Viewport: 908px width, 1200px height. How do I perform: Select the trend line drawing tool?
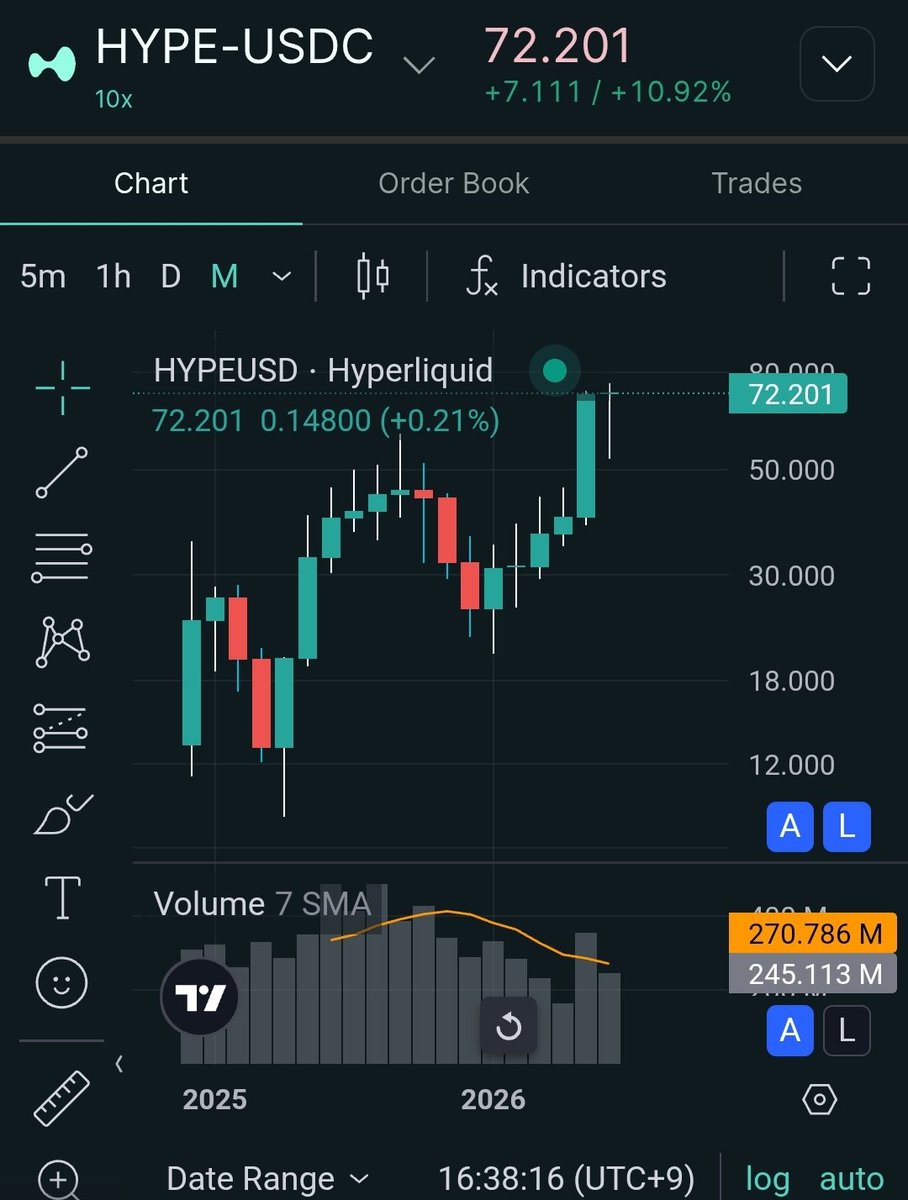coord(62,473)
